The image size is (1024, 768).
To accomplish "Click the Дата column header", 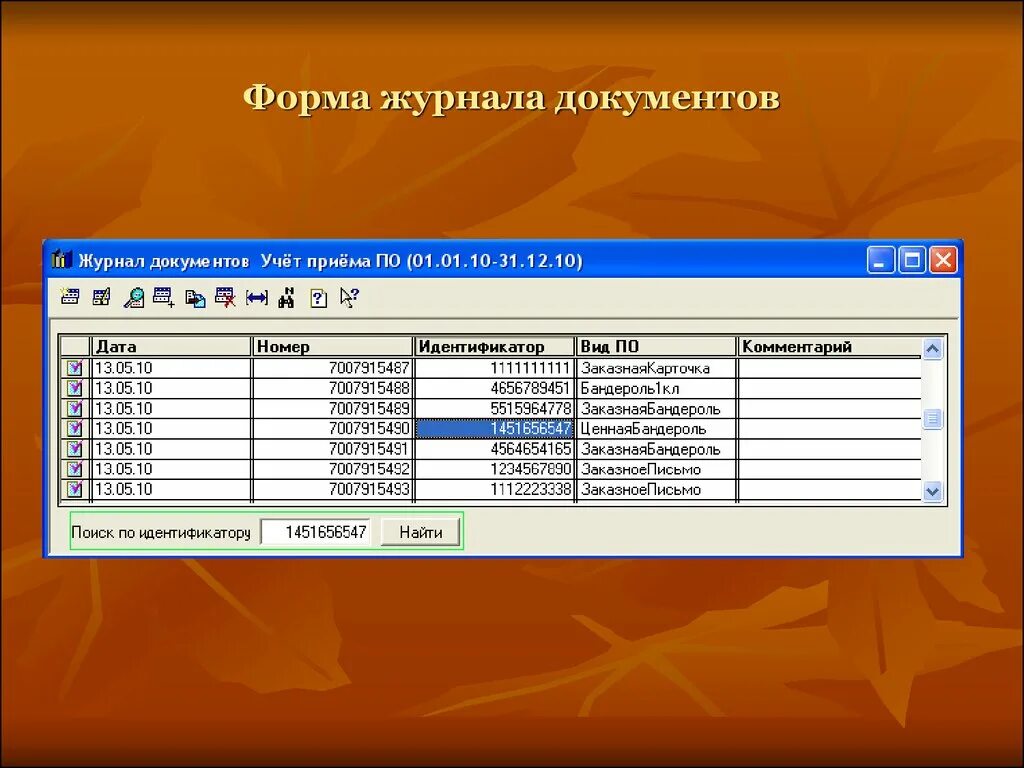I will coord(171,346).
